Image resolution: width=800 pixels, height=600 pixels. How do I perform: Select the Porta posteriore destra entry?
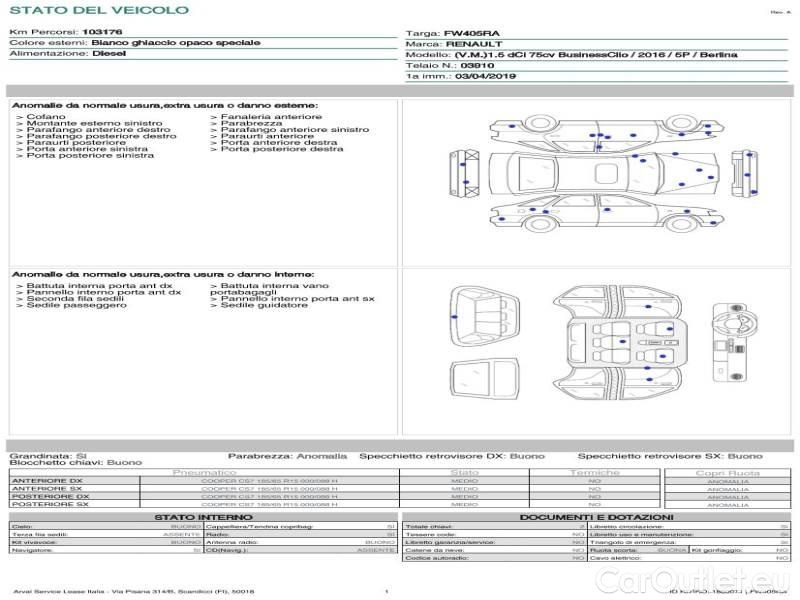click(277, 149)
